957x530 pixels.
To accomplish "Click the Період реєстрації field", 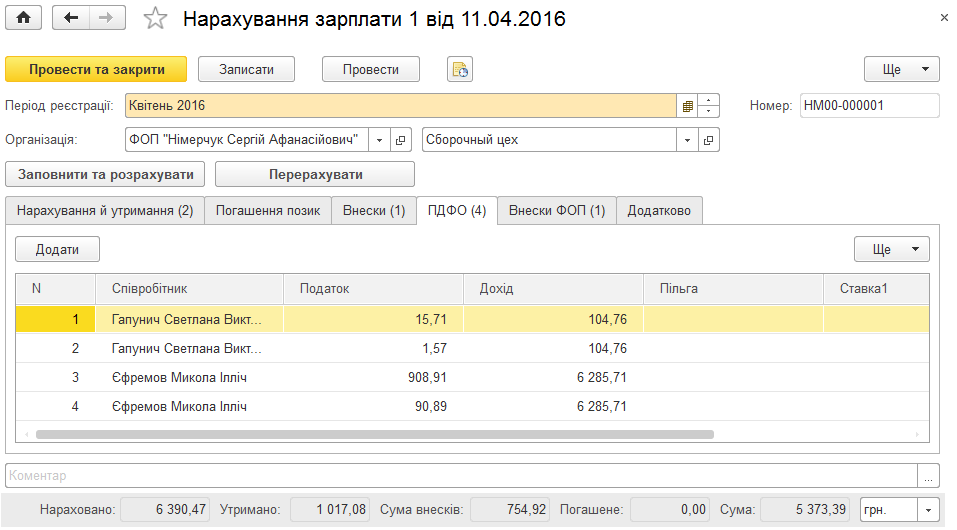I will coord(400,106).
